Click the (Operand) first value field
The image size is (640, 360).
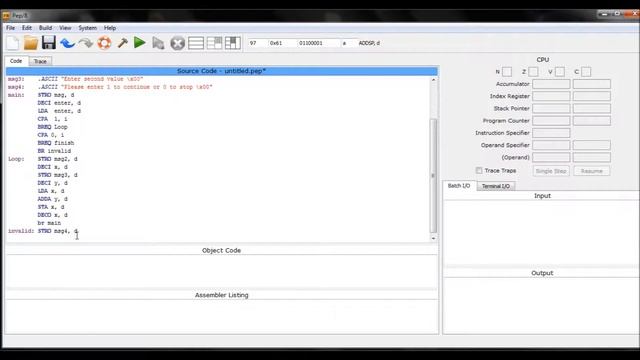point(551,158)
